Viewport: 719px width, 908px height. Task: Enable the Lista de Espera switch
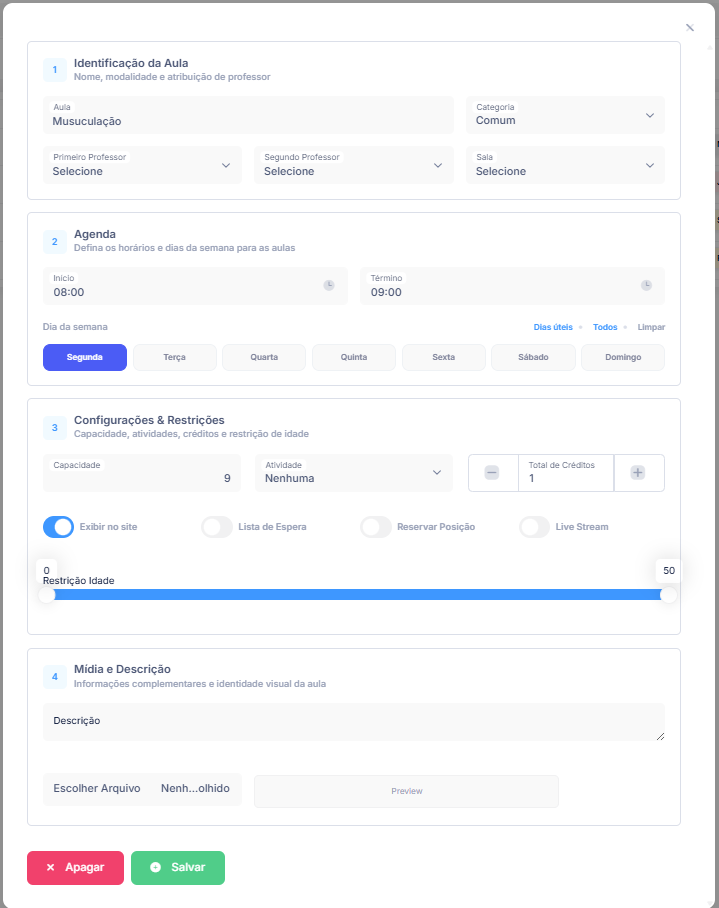217,527
